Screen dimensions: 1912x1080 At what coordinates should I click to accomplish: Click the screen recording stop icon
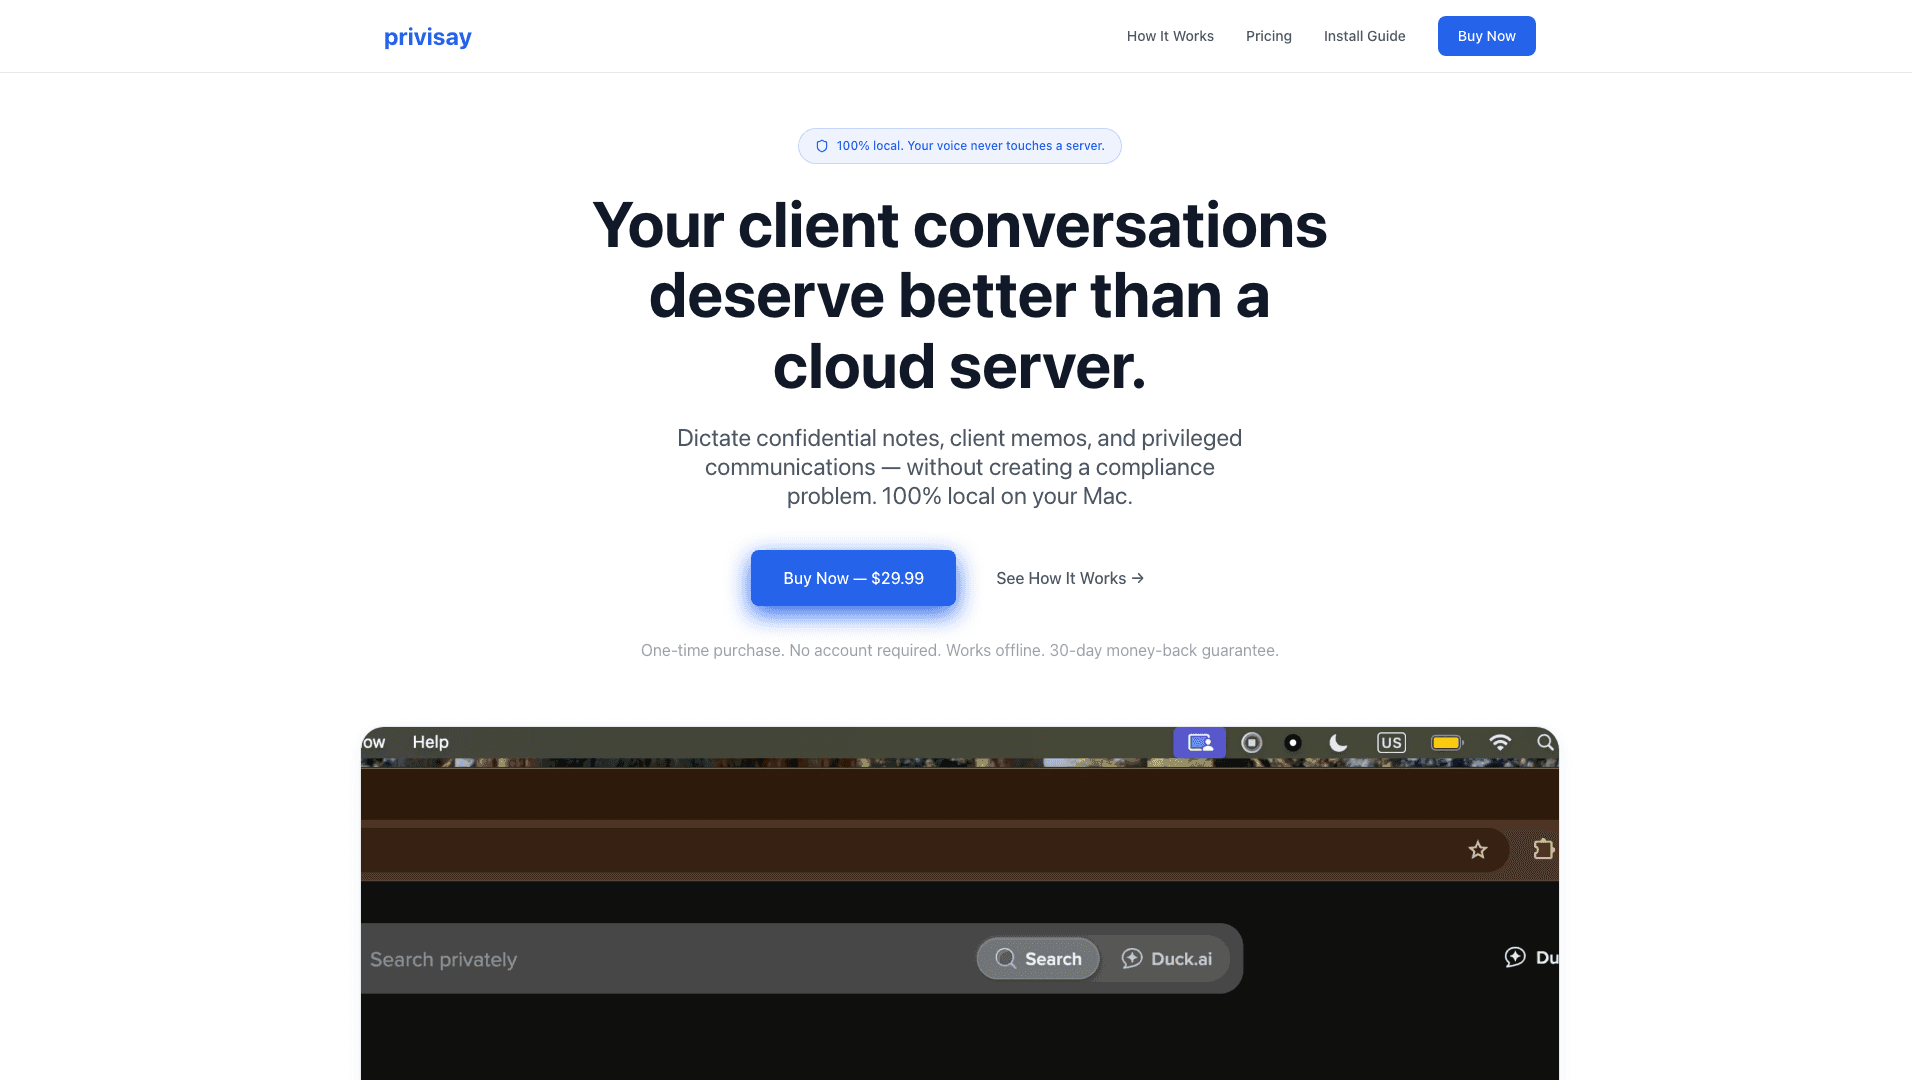(x=1251, y=742)
